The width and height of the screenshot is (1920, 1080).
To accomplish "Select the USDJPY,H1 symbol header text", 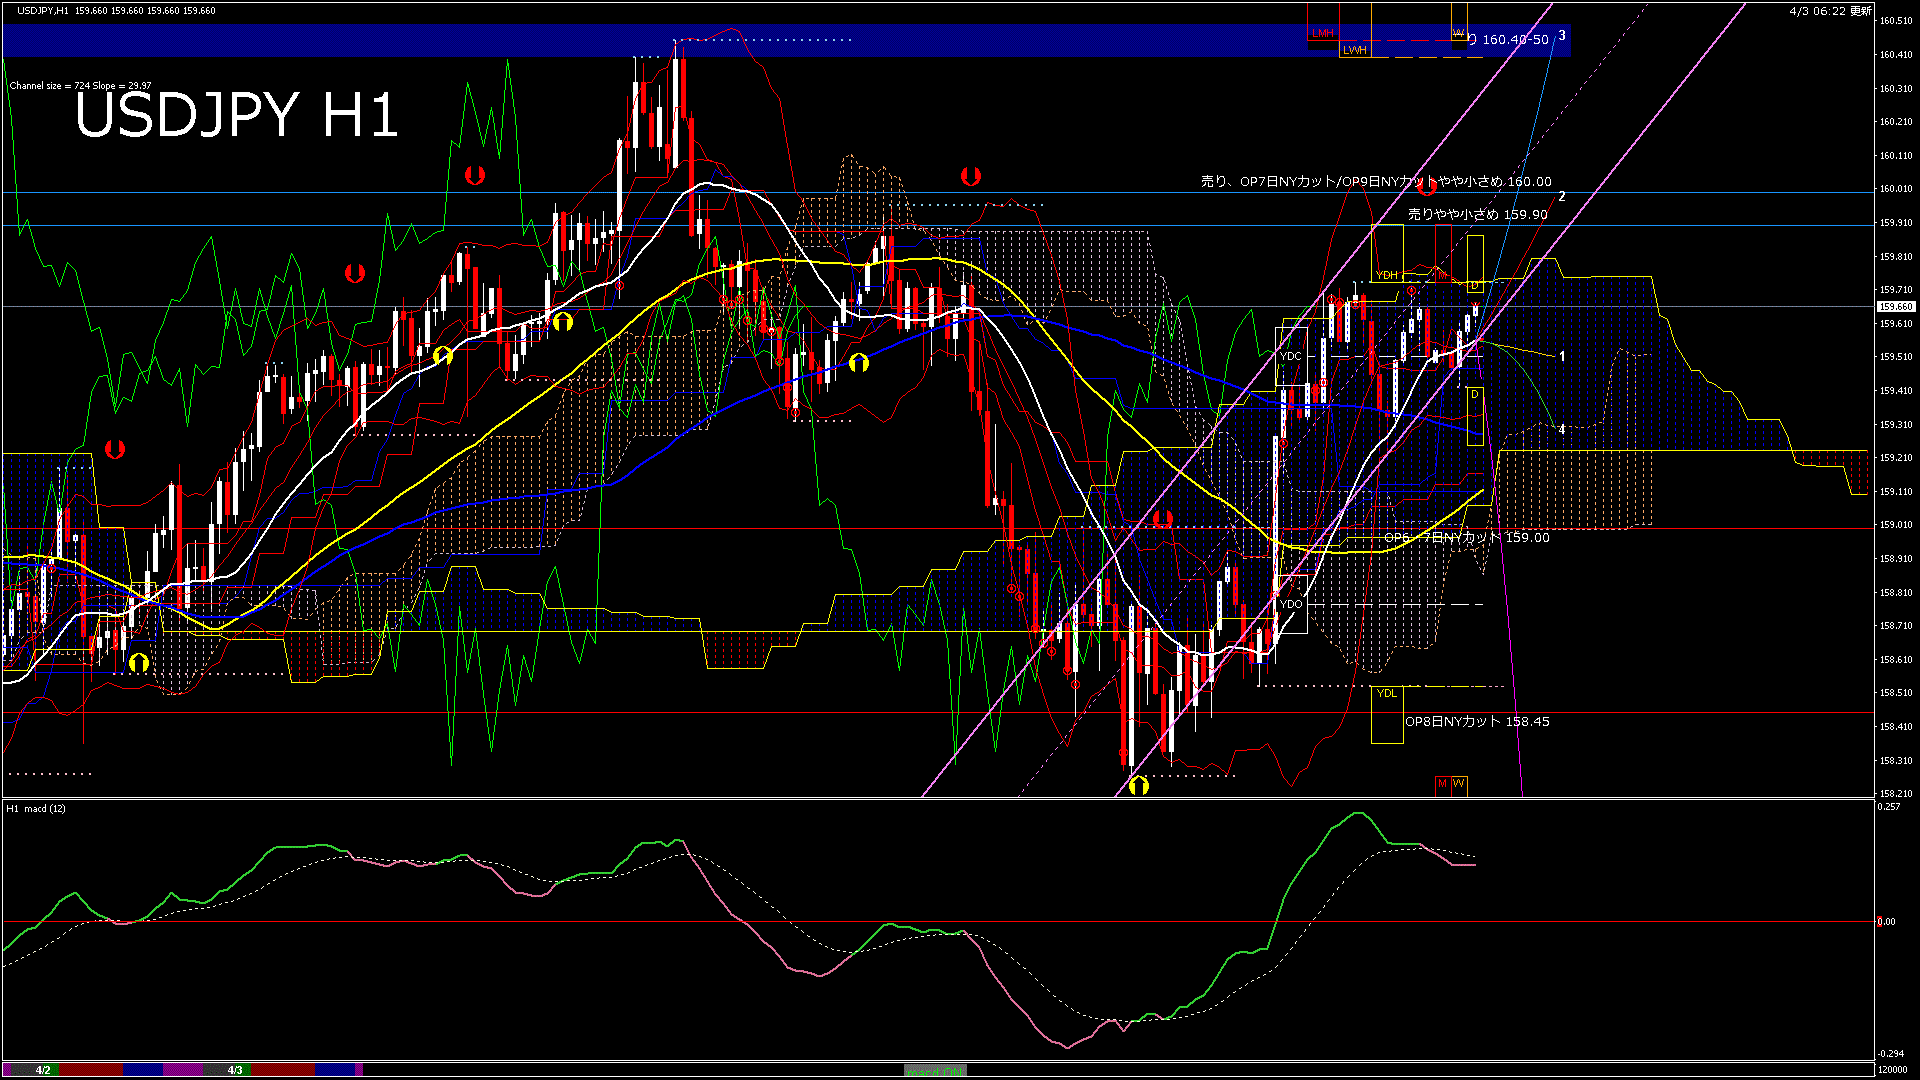I will (x=44, y=11).
